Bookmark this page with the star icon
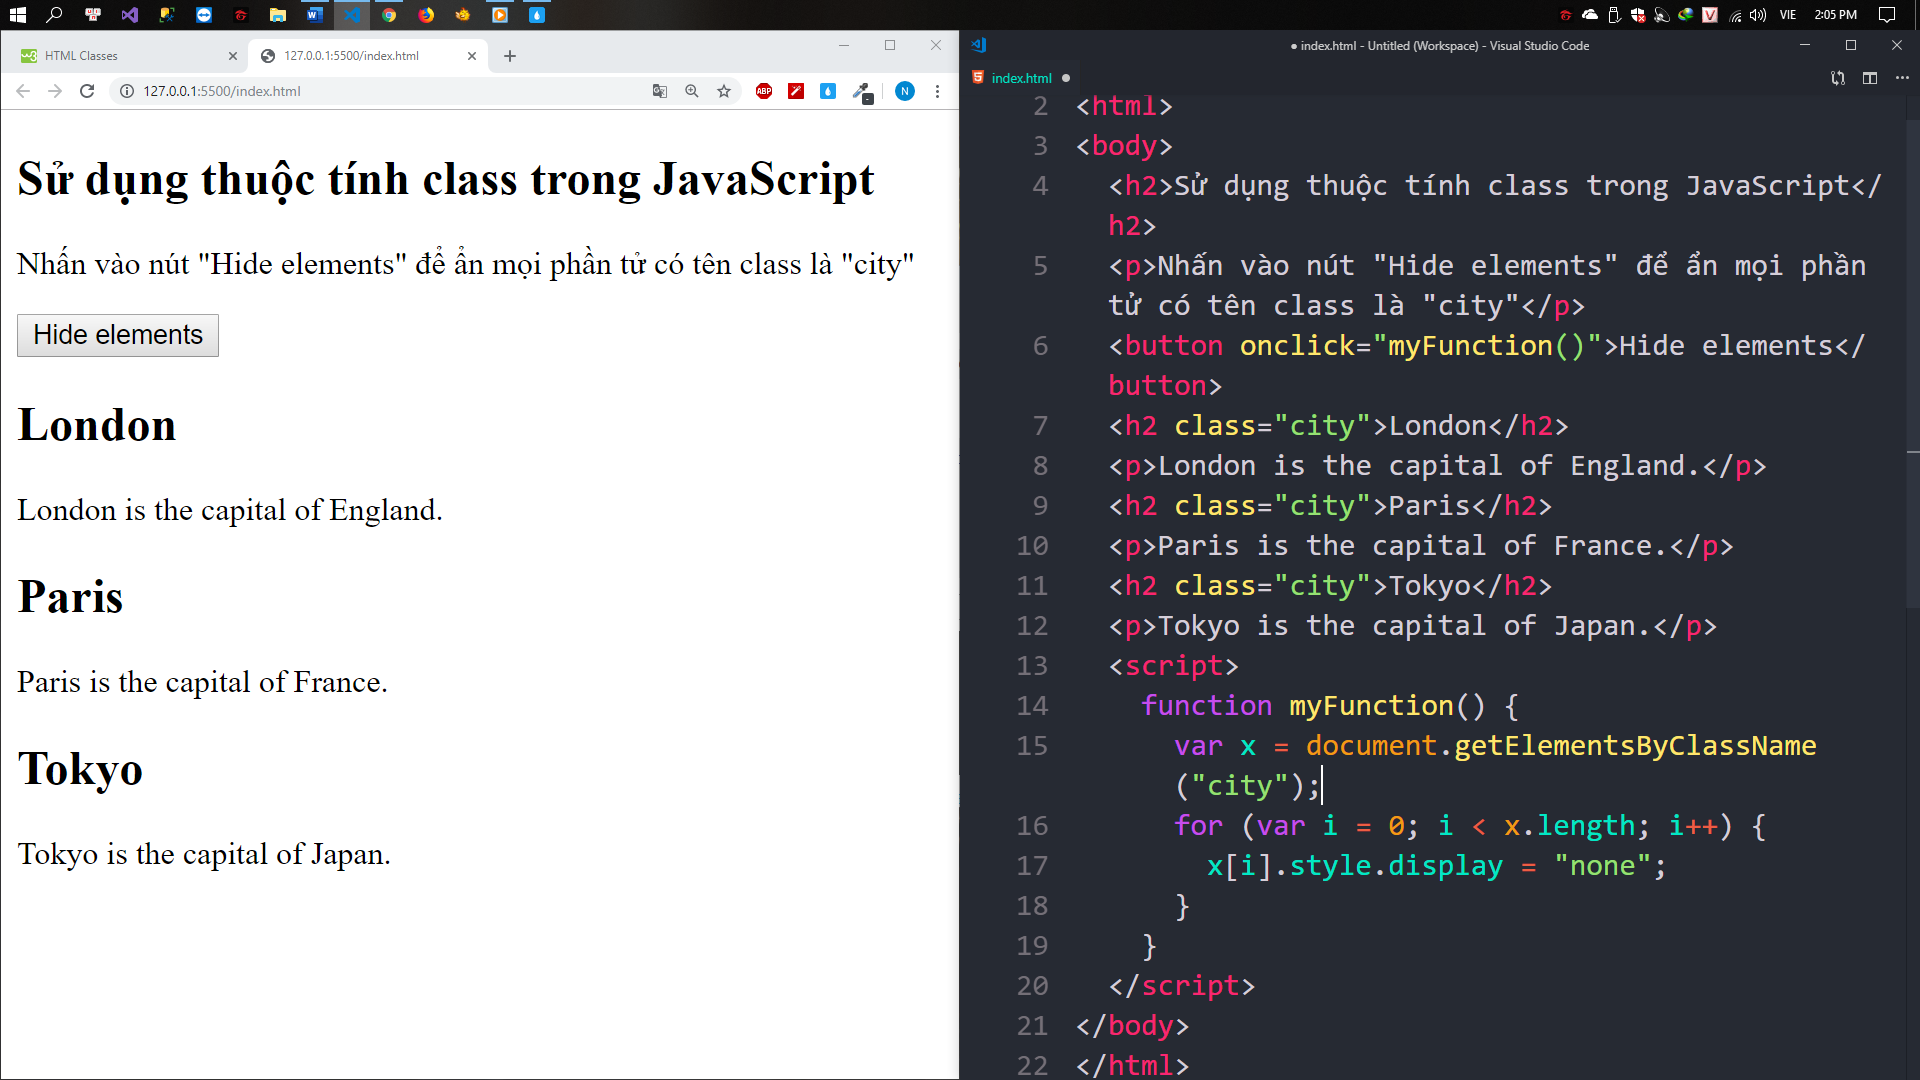Viewport: 1920px width, 1080px height. pos(724,91)
